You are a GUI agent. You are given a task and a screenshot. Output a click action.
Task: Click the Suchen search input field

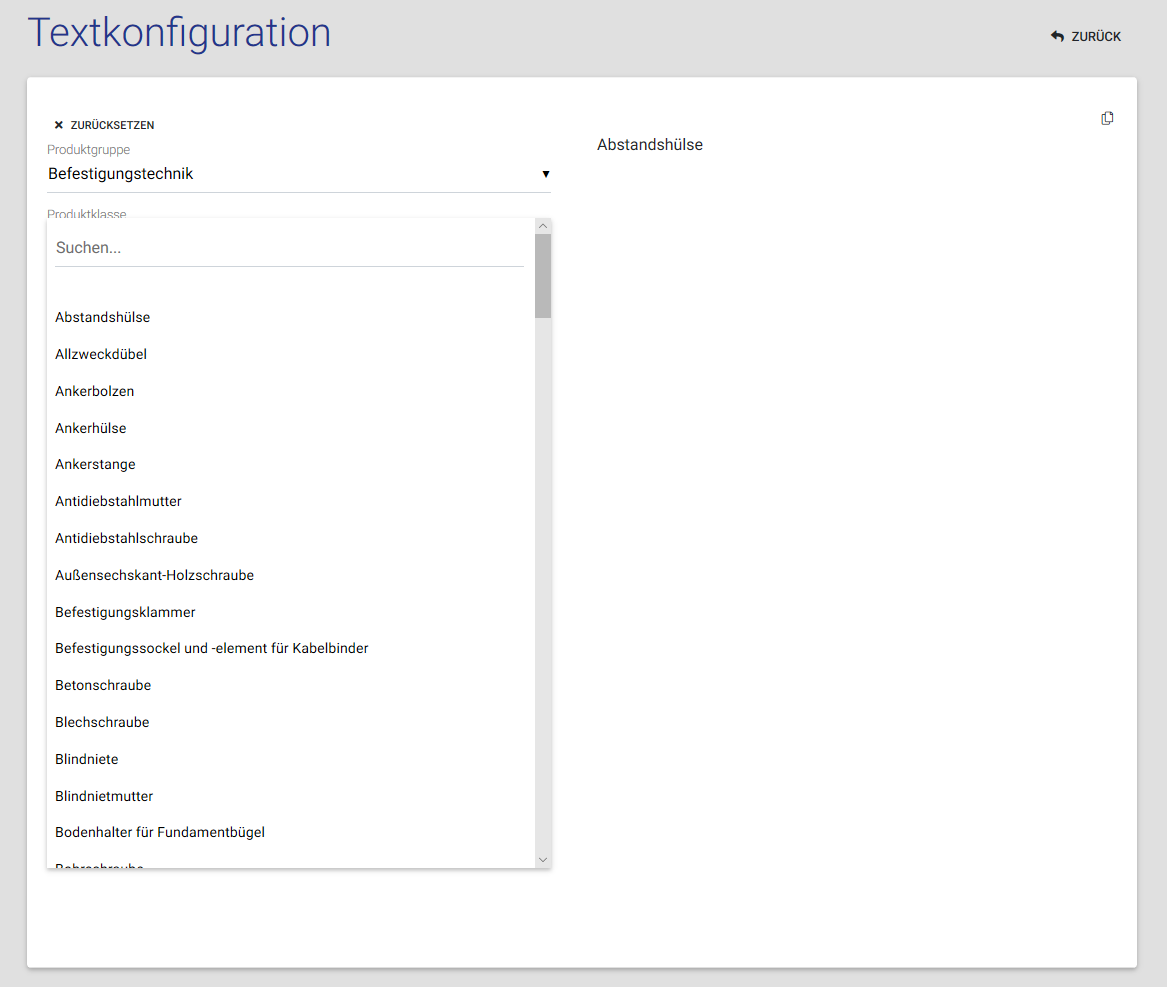pos(289,248)
